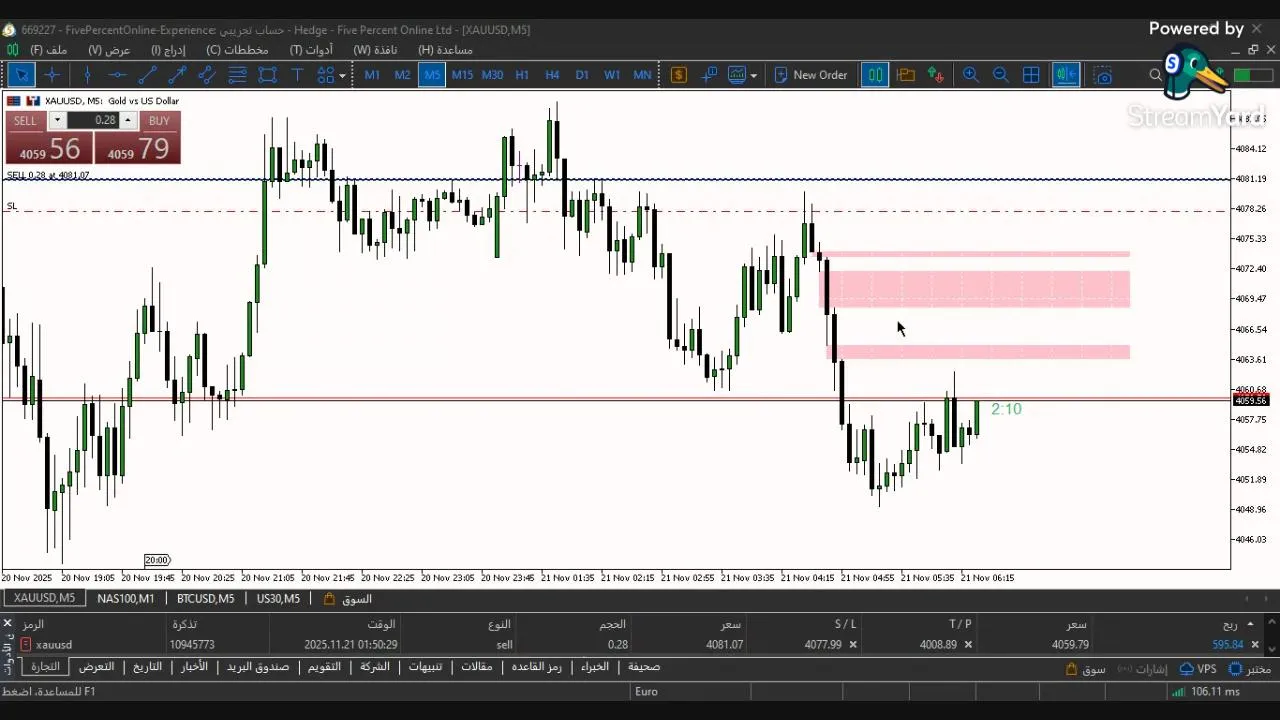Switch chart timeframe to M1
Image resolution: width=1280 pixels, height=720 pixels.
pos(372,75)
